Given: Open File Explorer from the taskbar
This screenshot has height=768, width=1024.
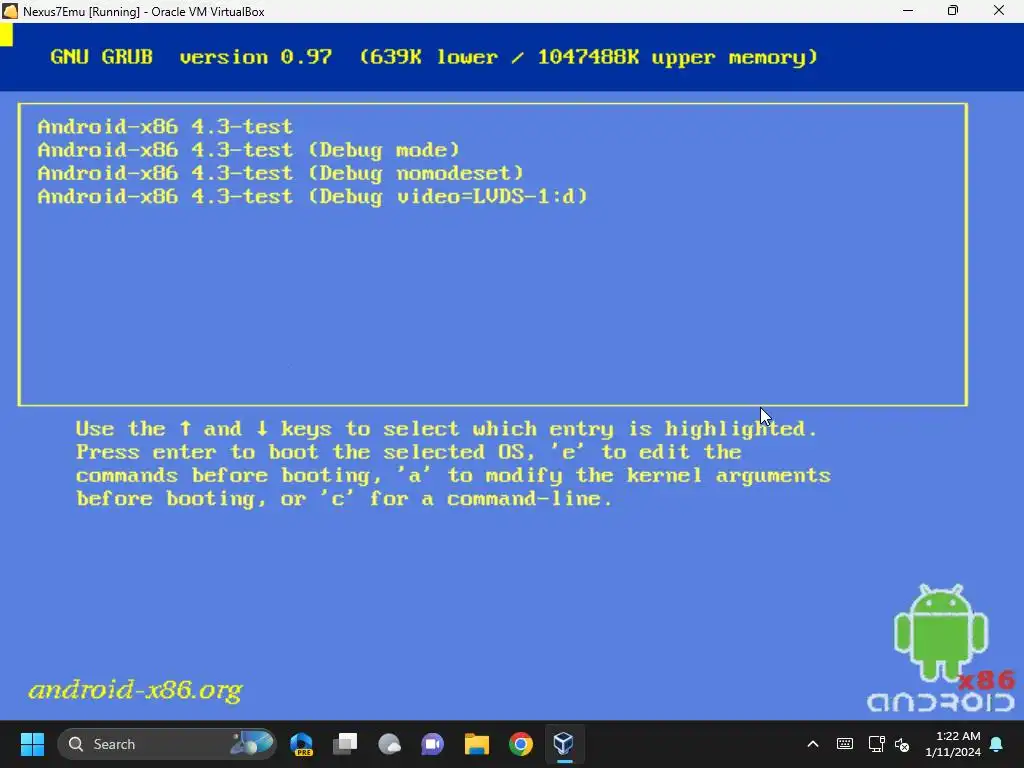Looking at the screenshot, I should (477, 744).
